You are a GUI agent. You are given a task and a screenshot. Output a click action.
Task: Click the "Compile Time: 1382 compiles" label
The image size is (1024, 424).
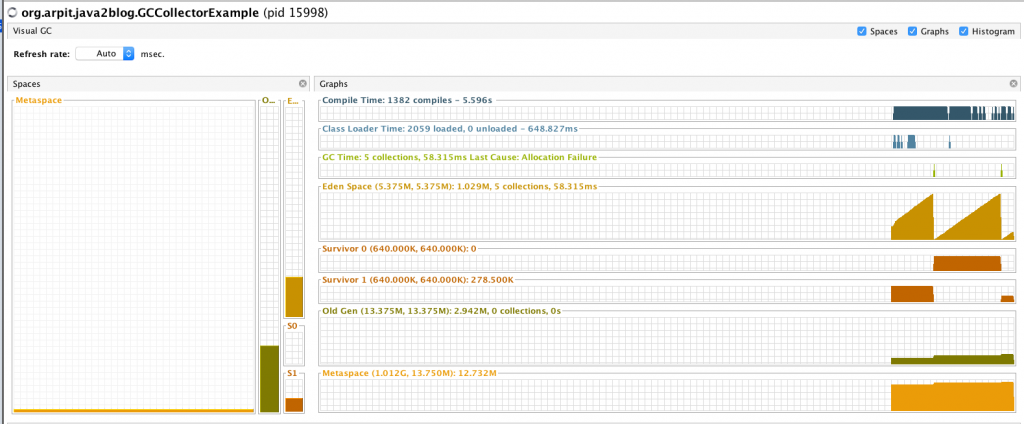click(x=385, y=101)
